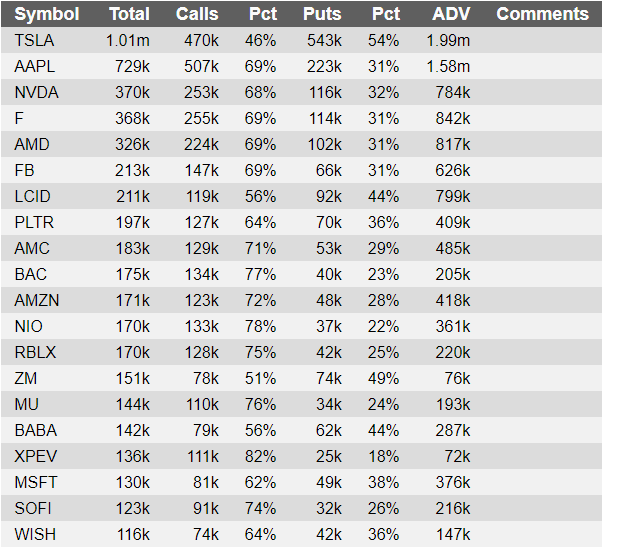
Task: Select the NVDA symbol cell
Action: point(36,93)
